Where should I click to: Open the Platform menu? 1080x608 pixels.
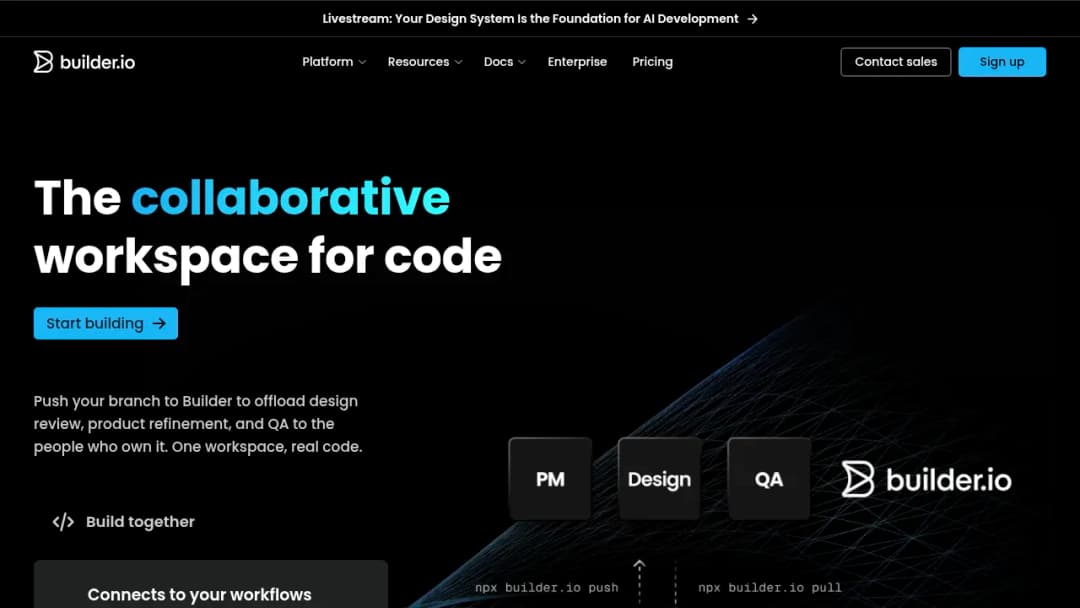334,62
